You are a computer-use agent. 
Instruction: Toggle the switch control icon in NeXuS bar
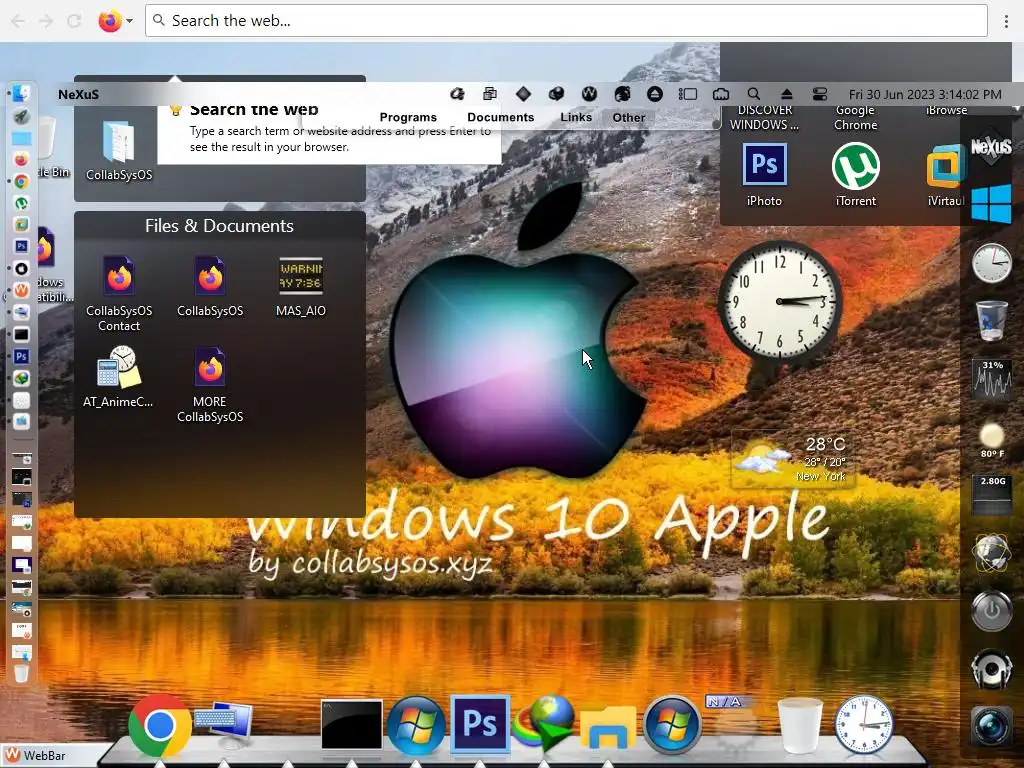tap(820, 94)
